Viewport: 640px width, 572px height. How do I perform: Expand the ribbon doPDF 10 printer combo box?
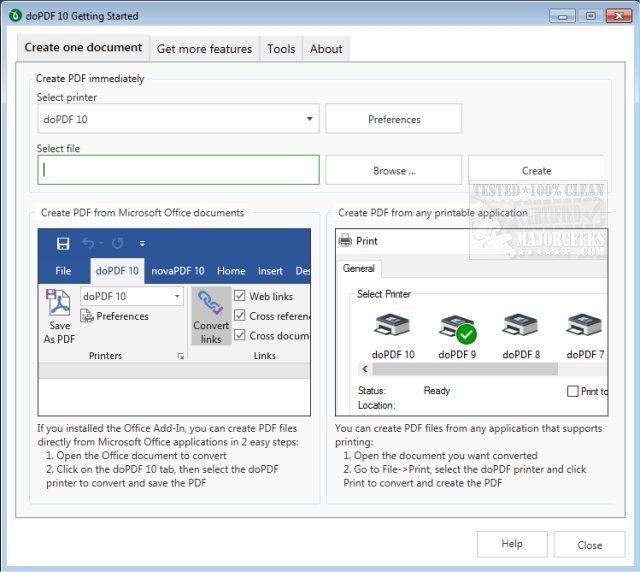pos(178,296)
